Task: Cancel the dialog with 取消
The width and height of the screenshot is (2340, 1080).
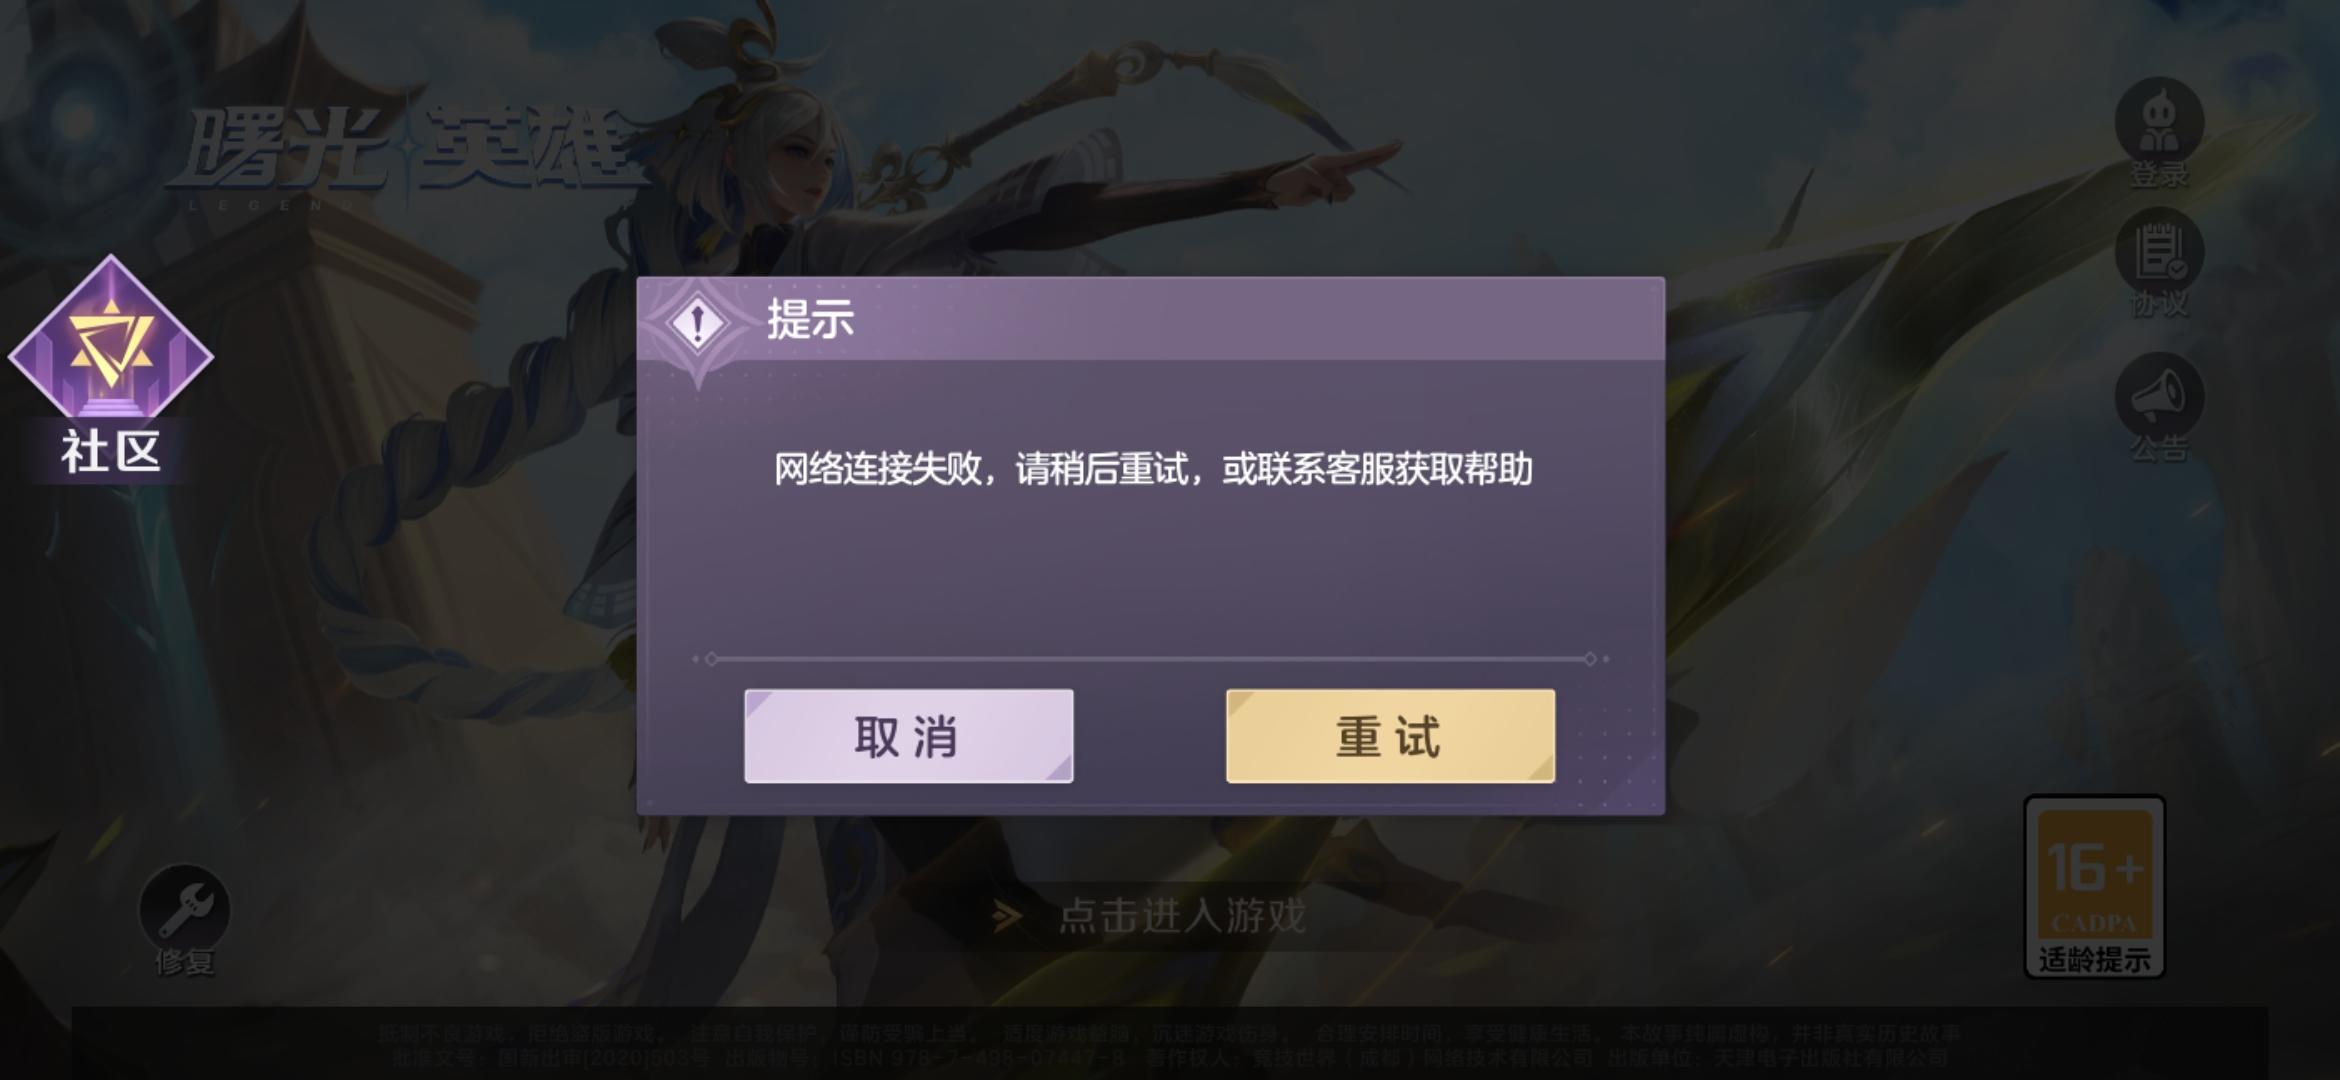Action: point(908,736)
